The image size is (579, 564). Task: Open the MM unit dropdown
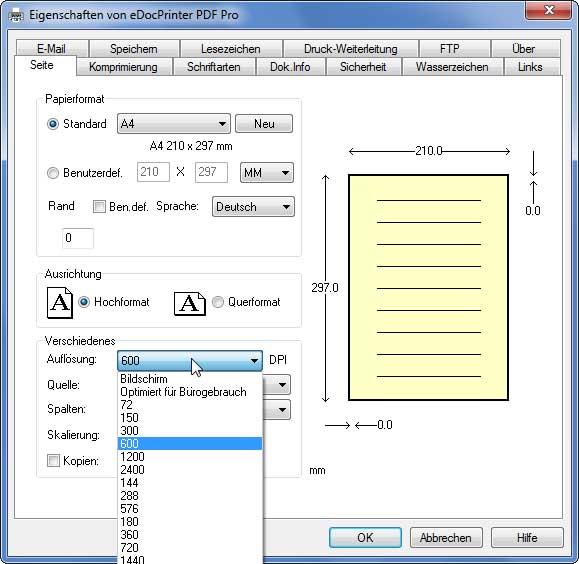click(267, 172)
